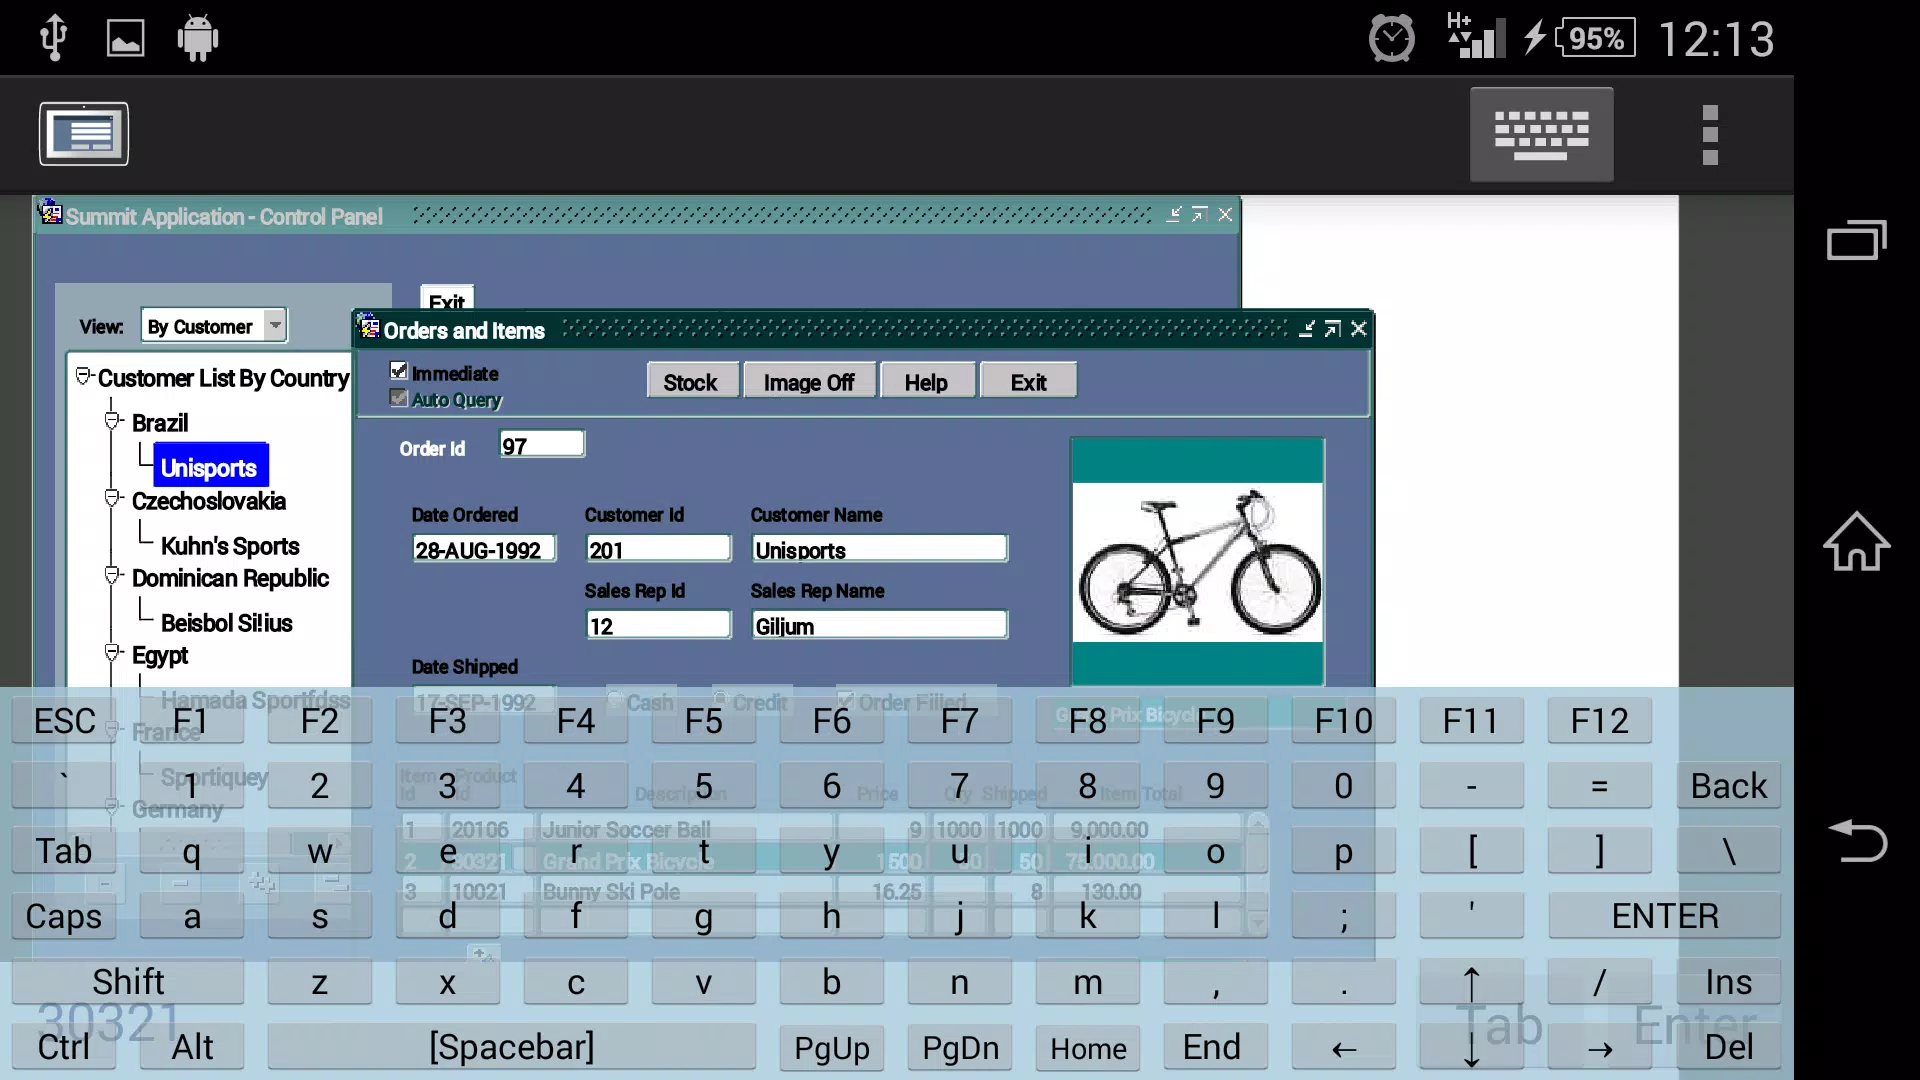
Task: Collapse the Brazil tree node
Action: tap(112, 421)
